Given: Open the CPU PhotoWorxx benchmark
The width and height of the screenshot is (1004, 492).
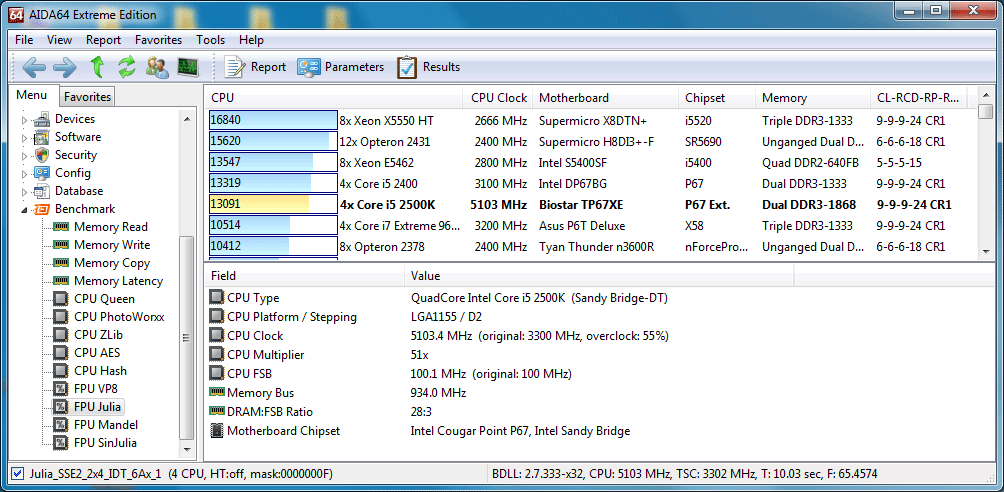Looking at the screenshot, I should pos(119,316).
